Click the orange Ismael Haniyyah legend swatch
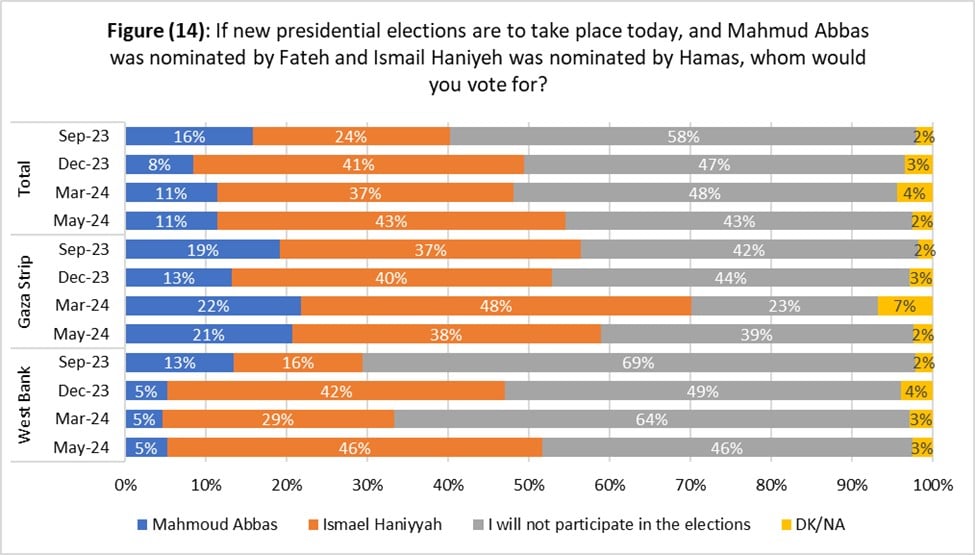Image resolution: width=975 pixels, height=555 pixels. pyautogui.click(x=313, y=525)
